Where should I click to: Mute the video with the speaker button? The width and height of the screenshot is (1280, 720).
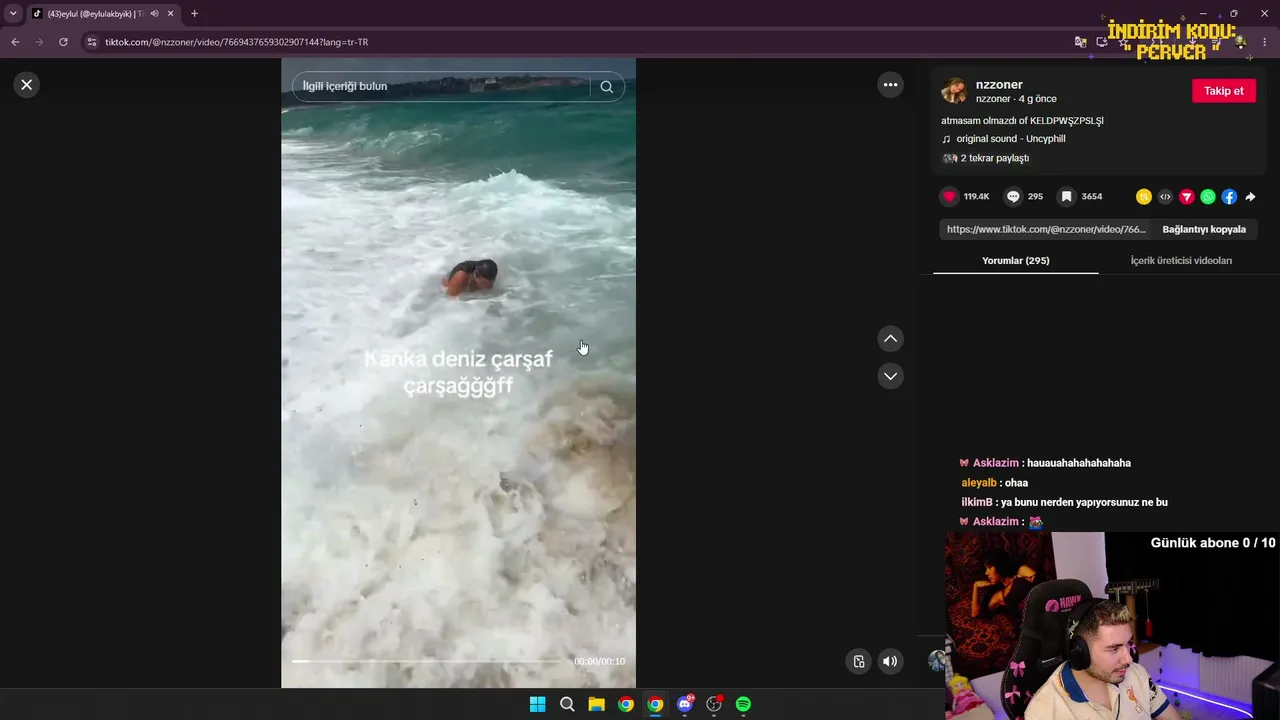890,661
